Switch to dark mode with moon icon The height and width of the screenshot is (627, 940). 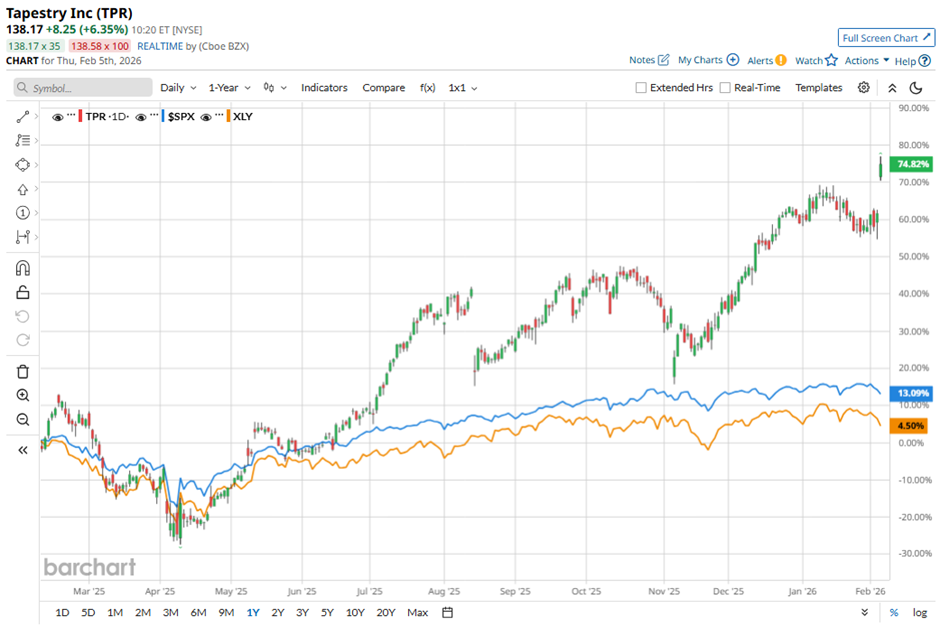pyautogui.click(x=915, y=88)
